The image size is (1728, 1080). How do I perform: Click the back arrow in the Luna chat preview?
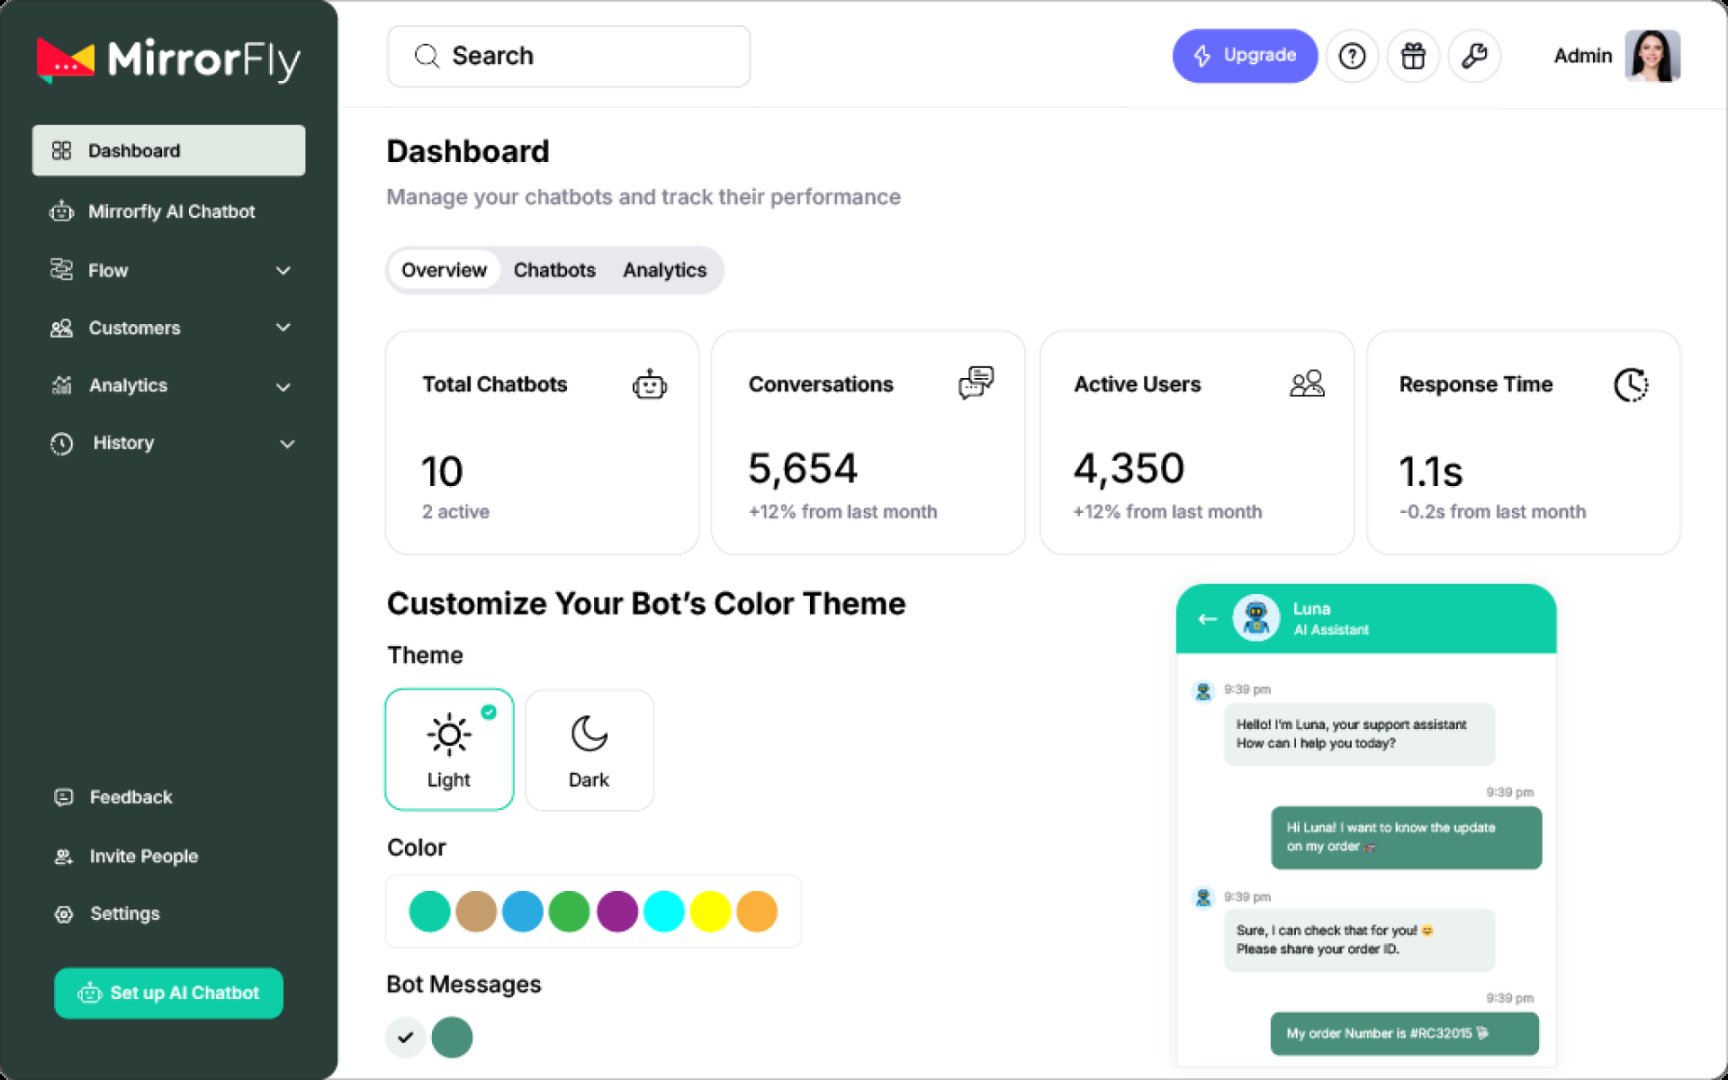pyautogui.click(x=1206, y=618)
